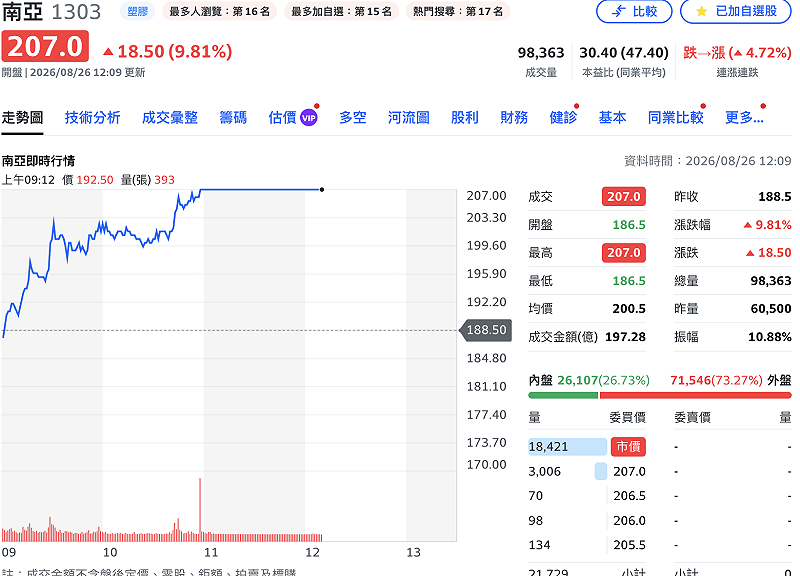
Task: Click the purple VIP badge icon
Action: [x=309, y=118]
